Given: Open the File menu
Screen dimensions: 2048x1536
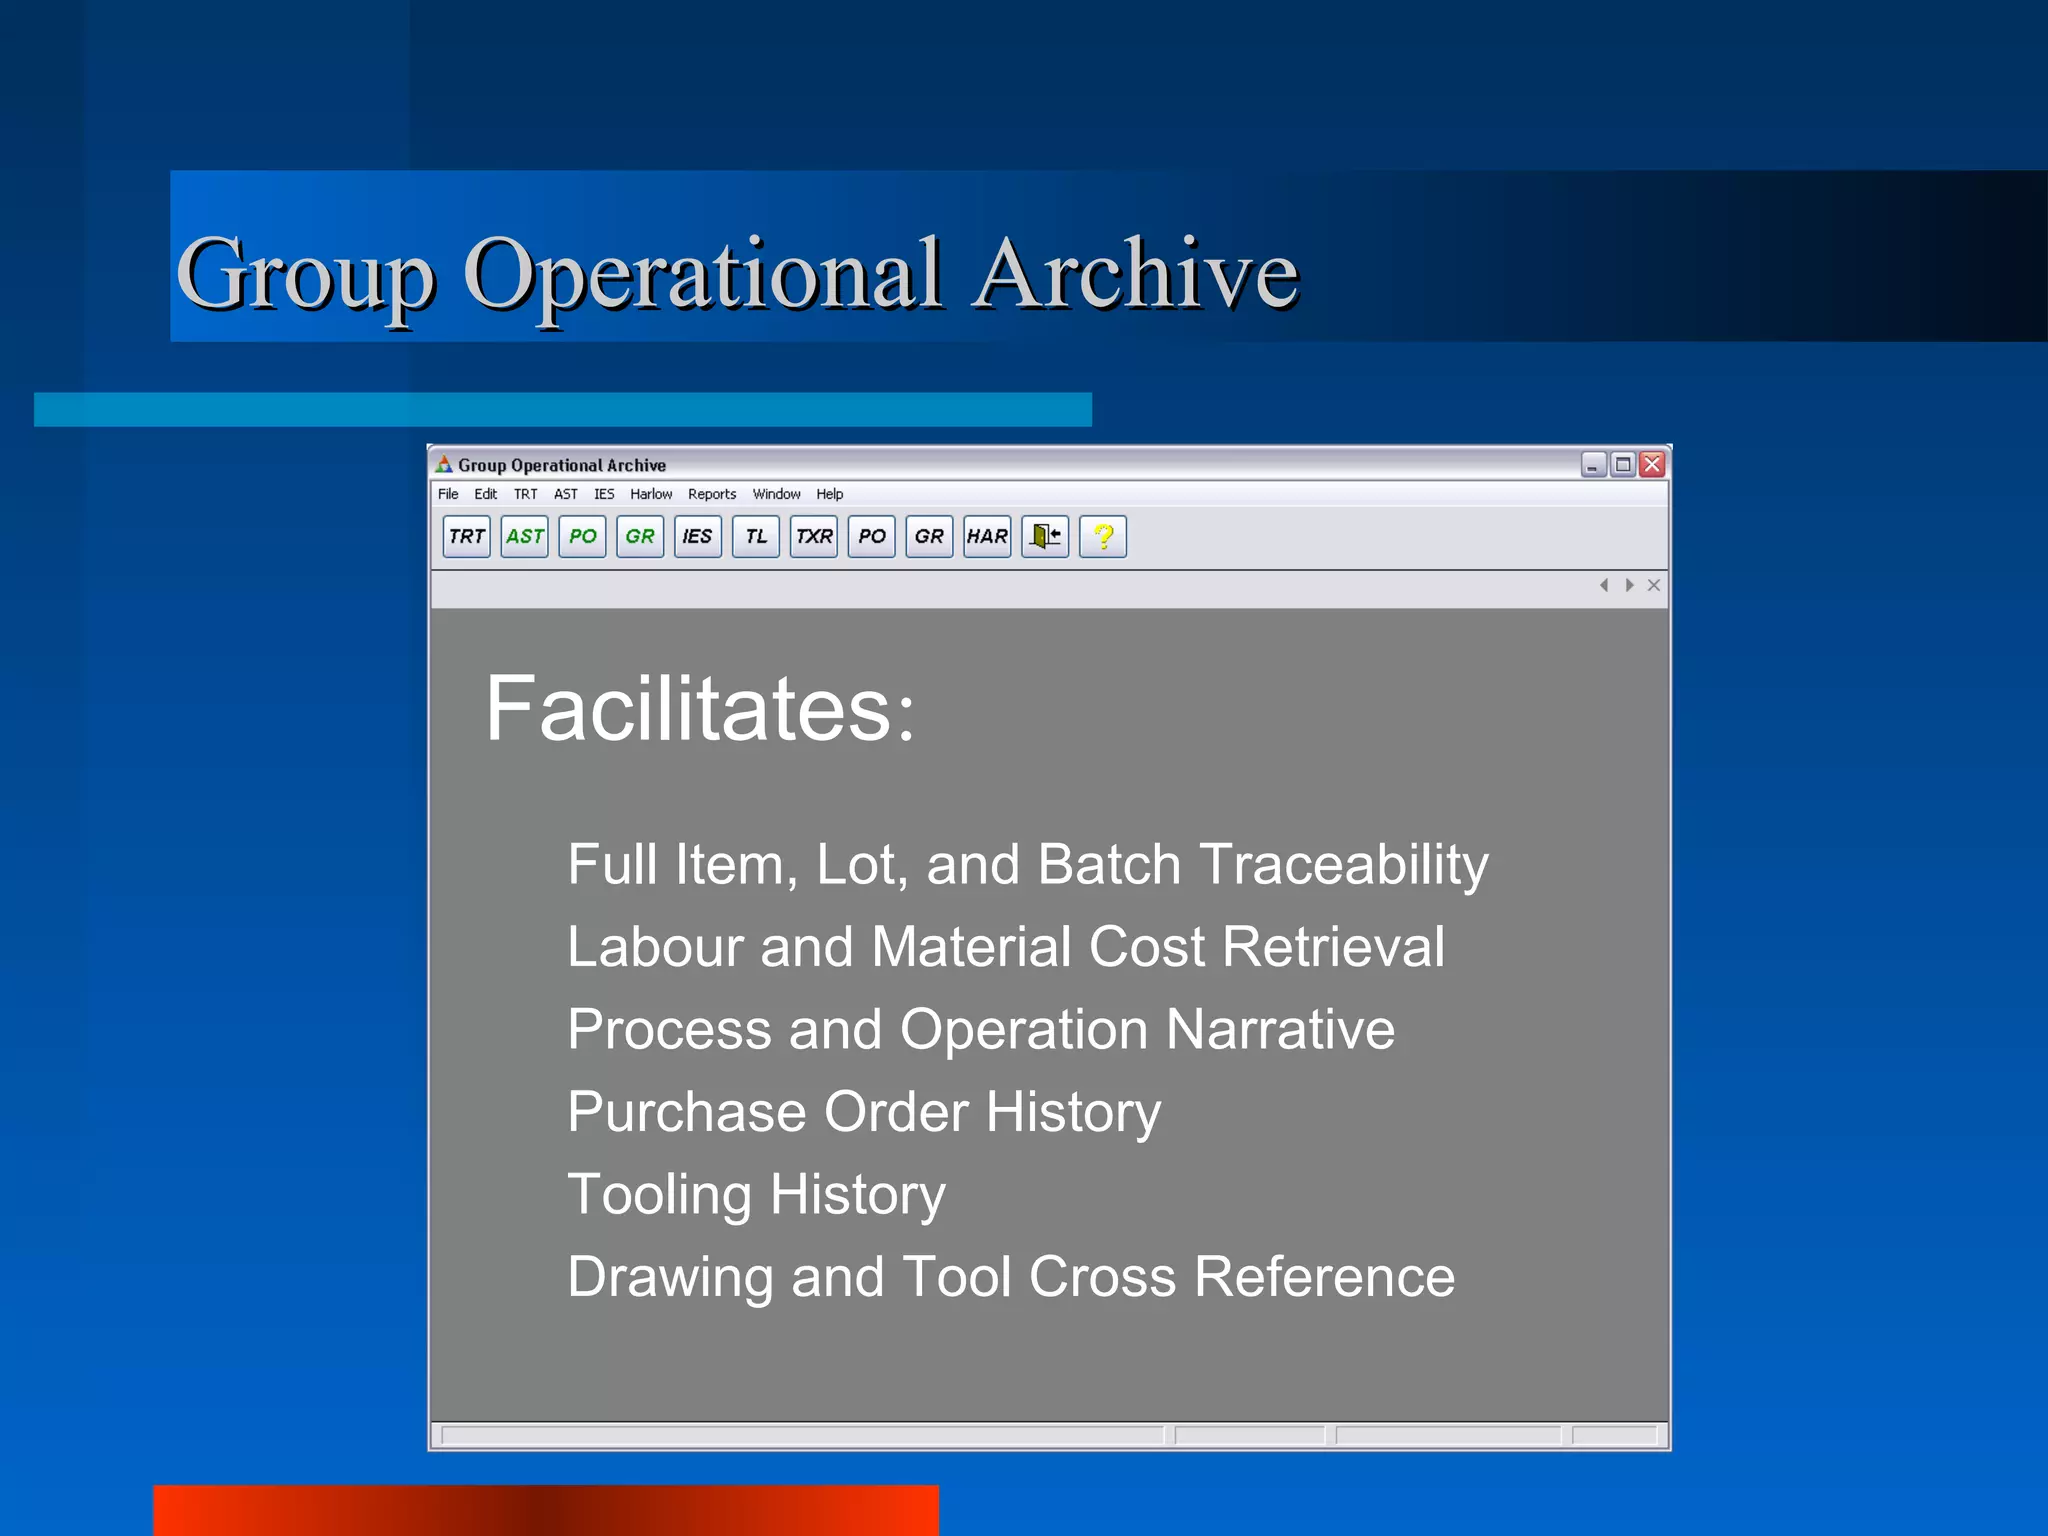Looking at the screenshot, I should [x=448, y=494].
